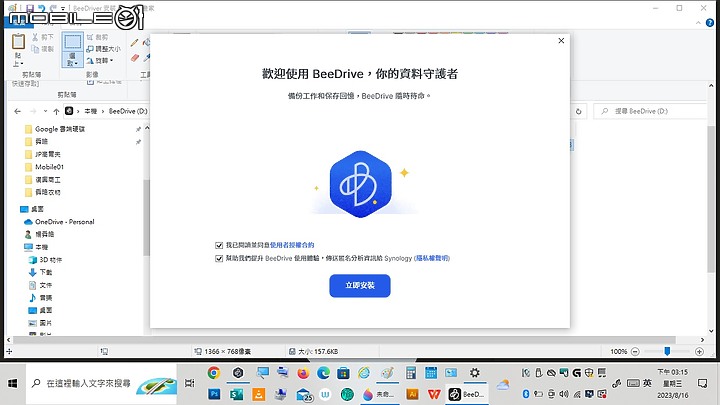Click the horizontal scrollbar right arrow
This screenshot has height=405, width=720.
tap(702, 340)
